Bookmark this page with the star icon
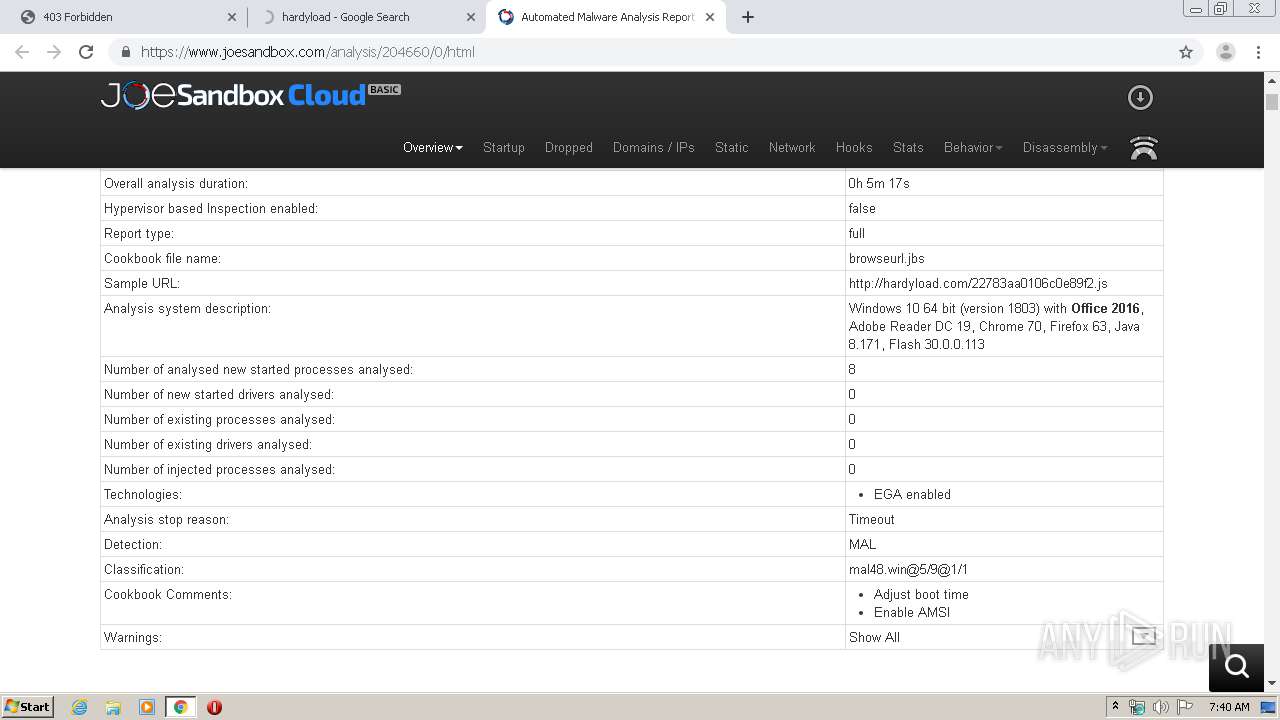 coord(1186,52)
